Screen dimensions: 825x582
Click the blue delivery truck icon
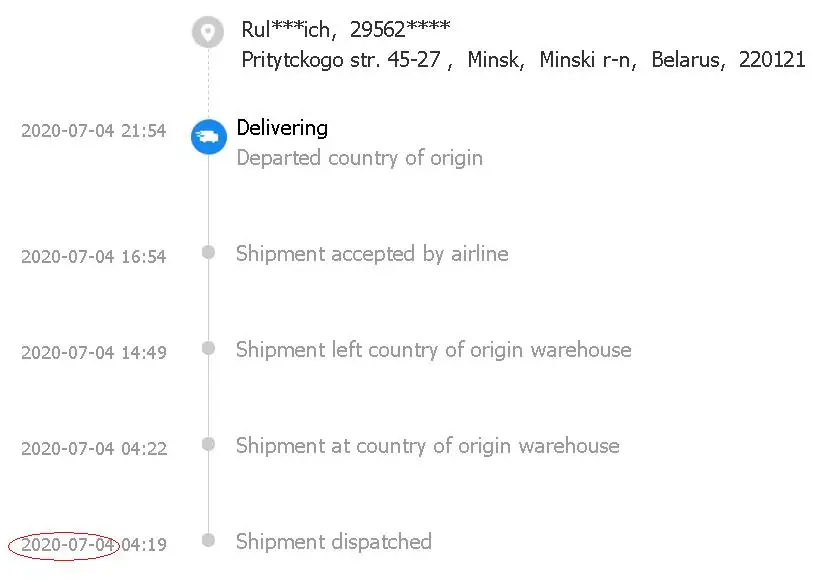(x=208, y=136)
